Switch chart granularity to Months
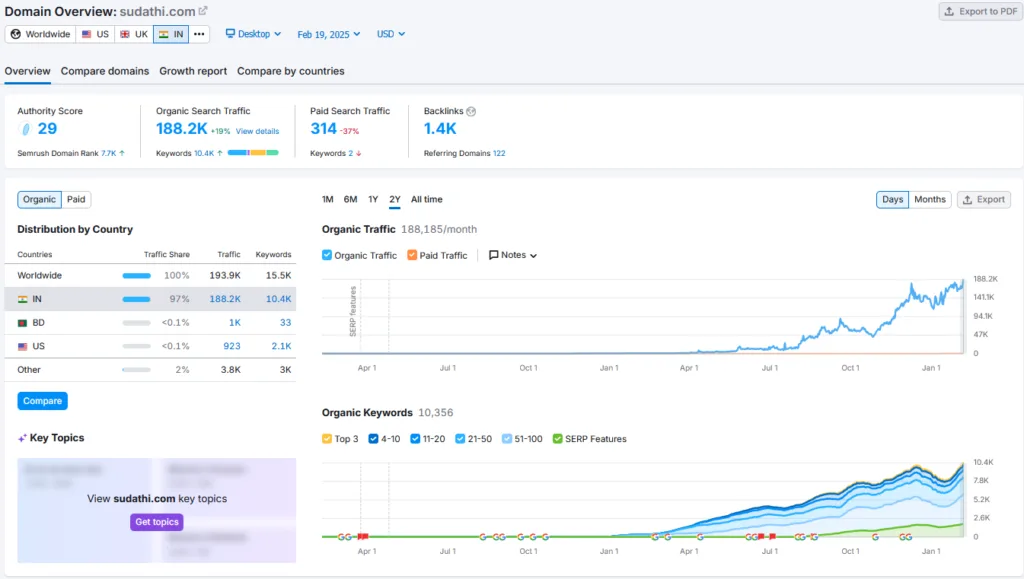Viewport: 1024px width, 579px height. point(929,199)
